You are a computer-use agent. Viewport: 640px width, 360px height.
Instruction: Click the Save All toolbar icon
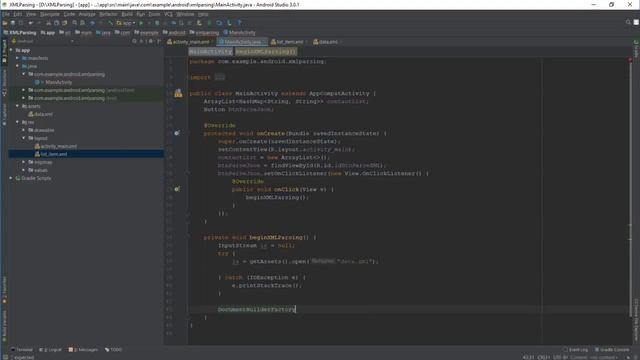(x=13, y=23)
